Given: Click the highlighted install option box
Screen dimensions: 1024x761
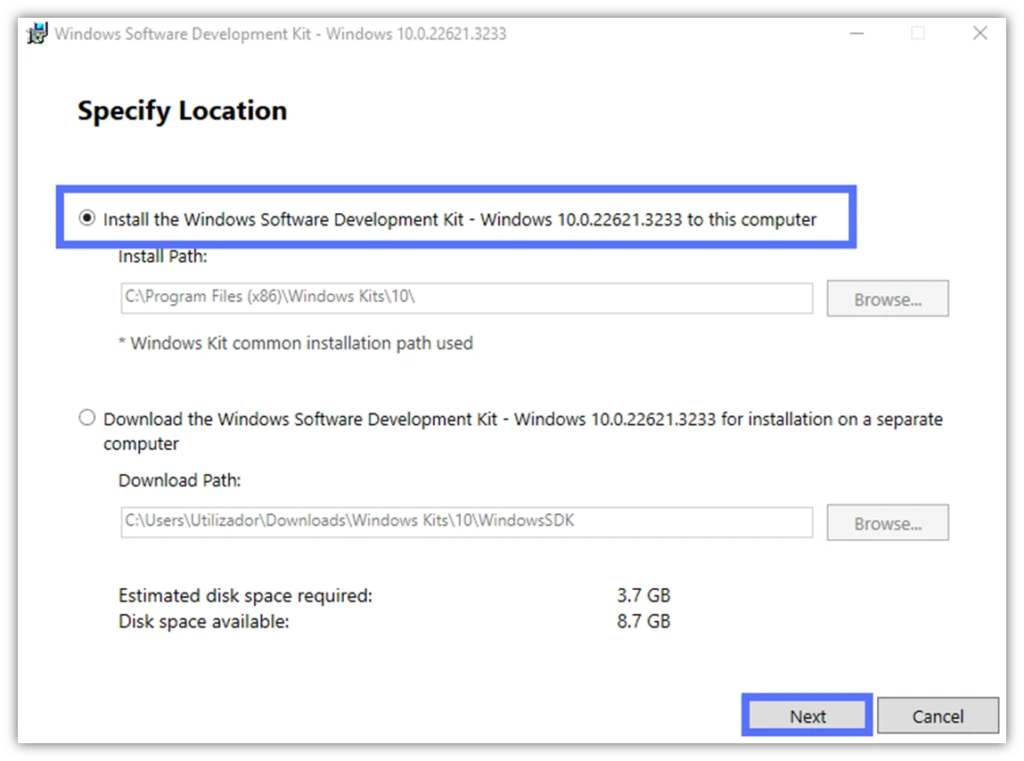Looking at the screenshot, I should pos(460,218).
